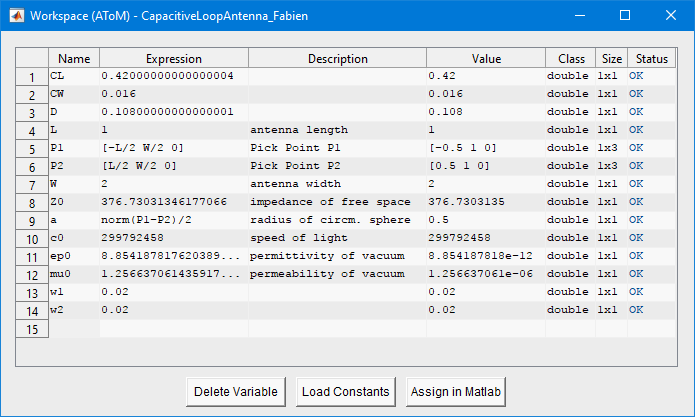Edit the expression cell of variable CL
This screenshot has width=695, height=417.
pyautogui.click(x=174, y=76)
